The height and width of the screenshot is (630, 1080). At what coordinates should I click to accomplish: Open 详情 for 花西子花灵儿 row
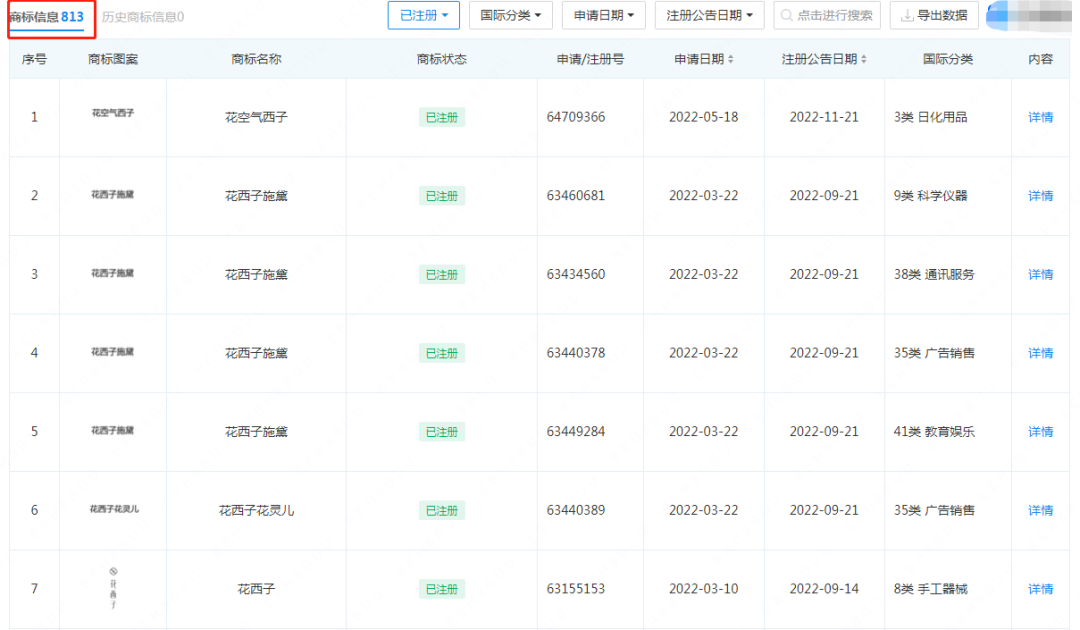coord(1040,510)
